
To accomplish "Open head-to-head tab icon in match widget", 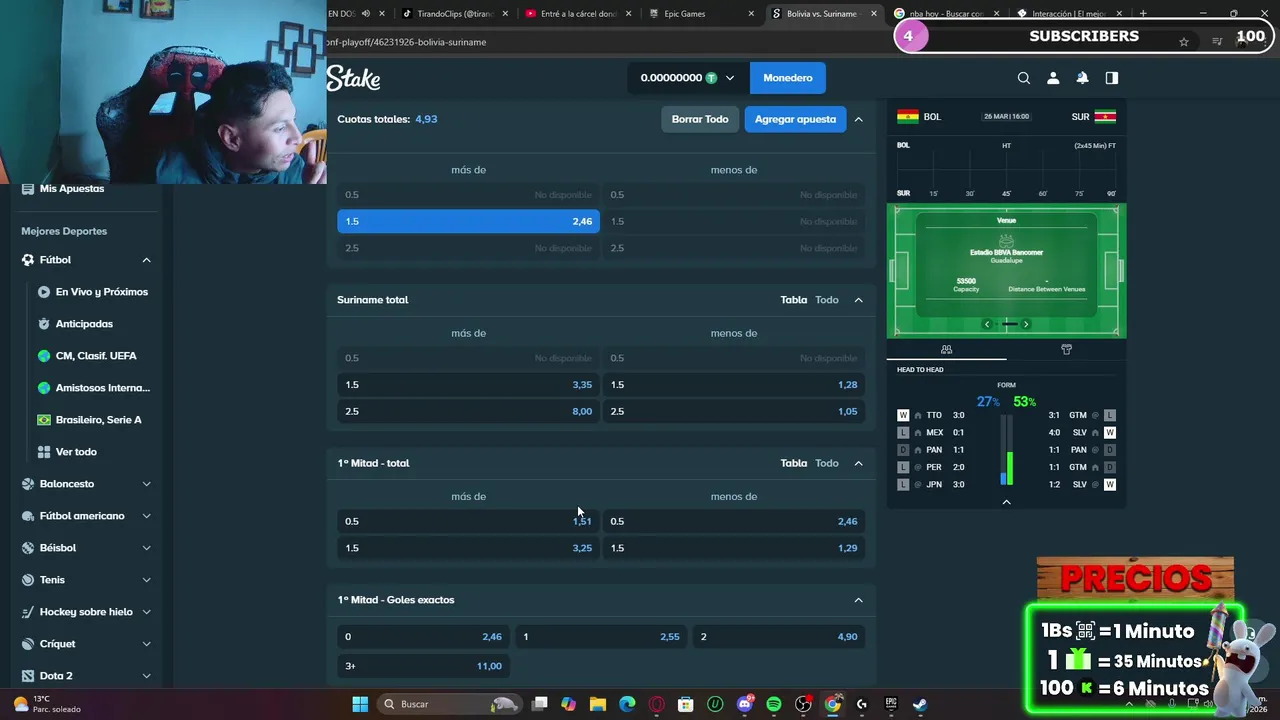I will pos(946,349).
